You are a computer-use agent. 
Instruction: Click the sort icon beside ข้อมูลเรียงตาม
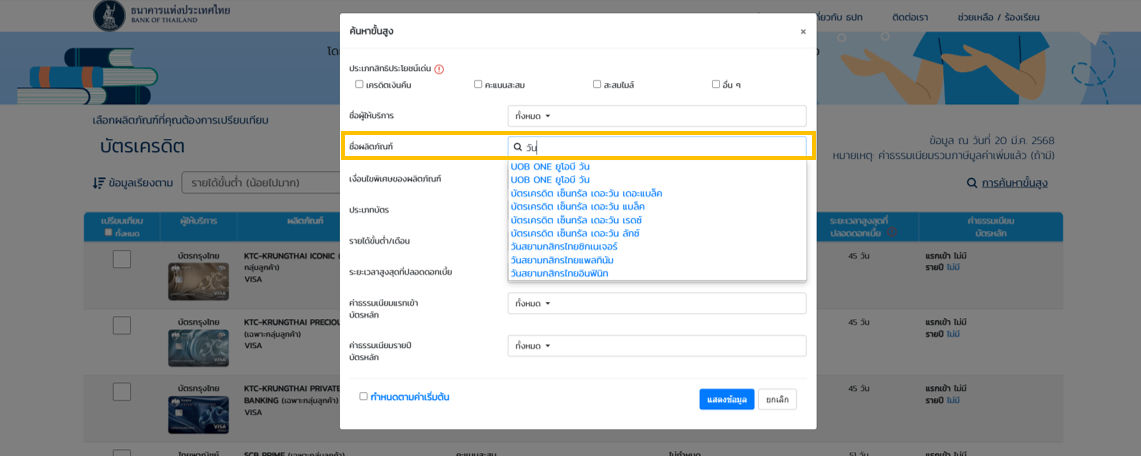pos(99,183)
